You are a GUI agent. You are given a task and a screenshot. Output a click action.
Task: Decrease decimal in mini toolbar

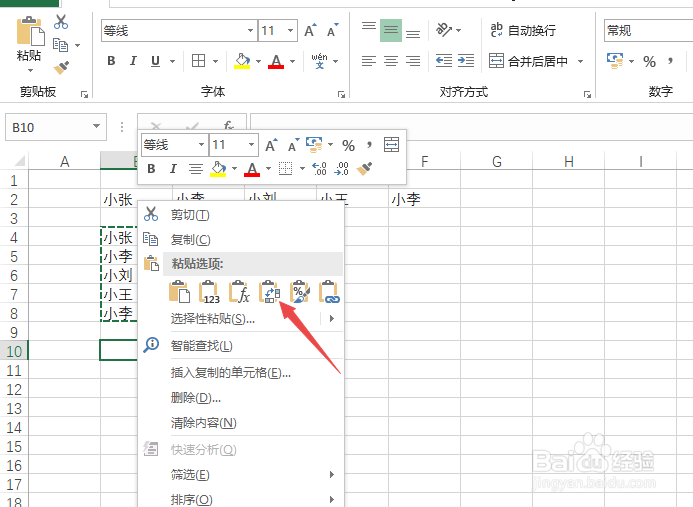pos(341,168)
